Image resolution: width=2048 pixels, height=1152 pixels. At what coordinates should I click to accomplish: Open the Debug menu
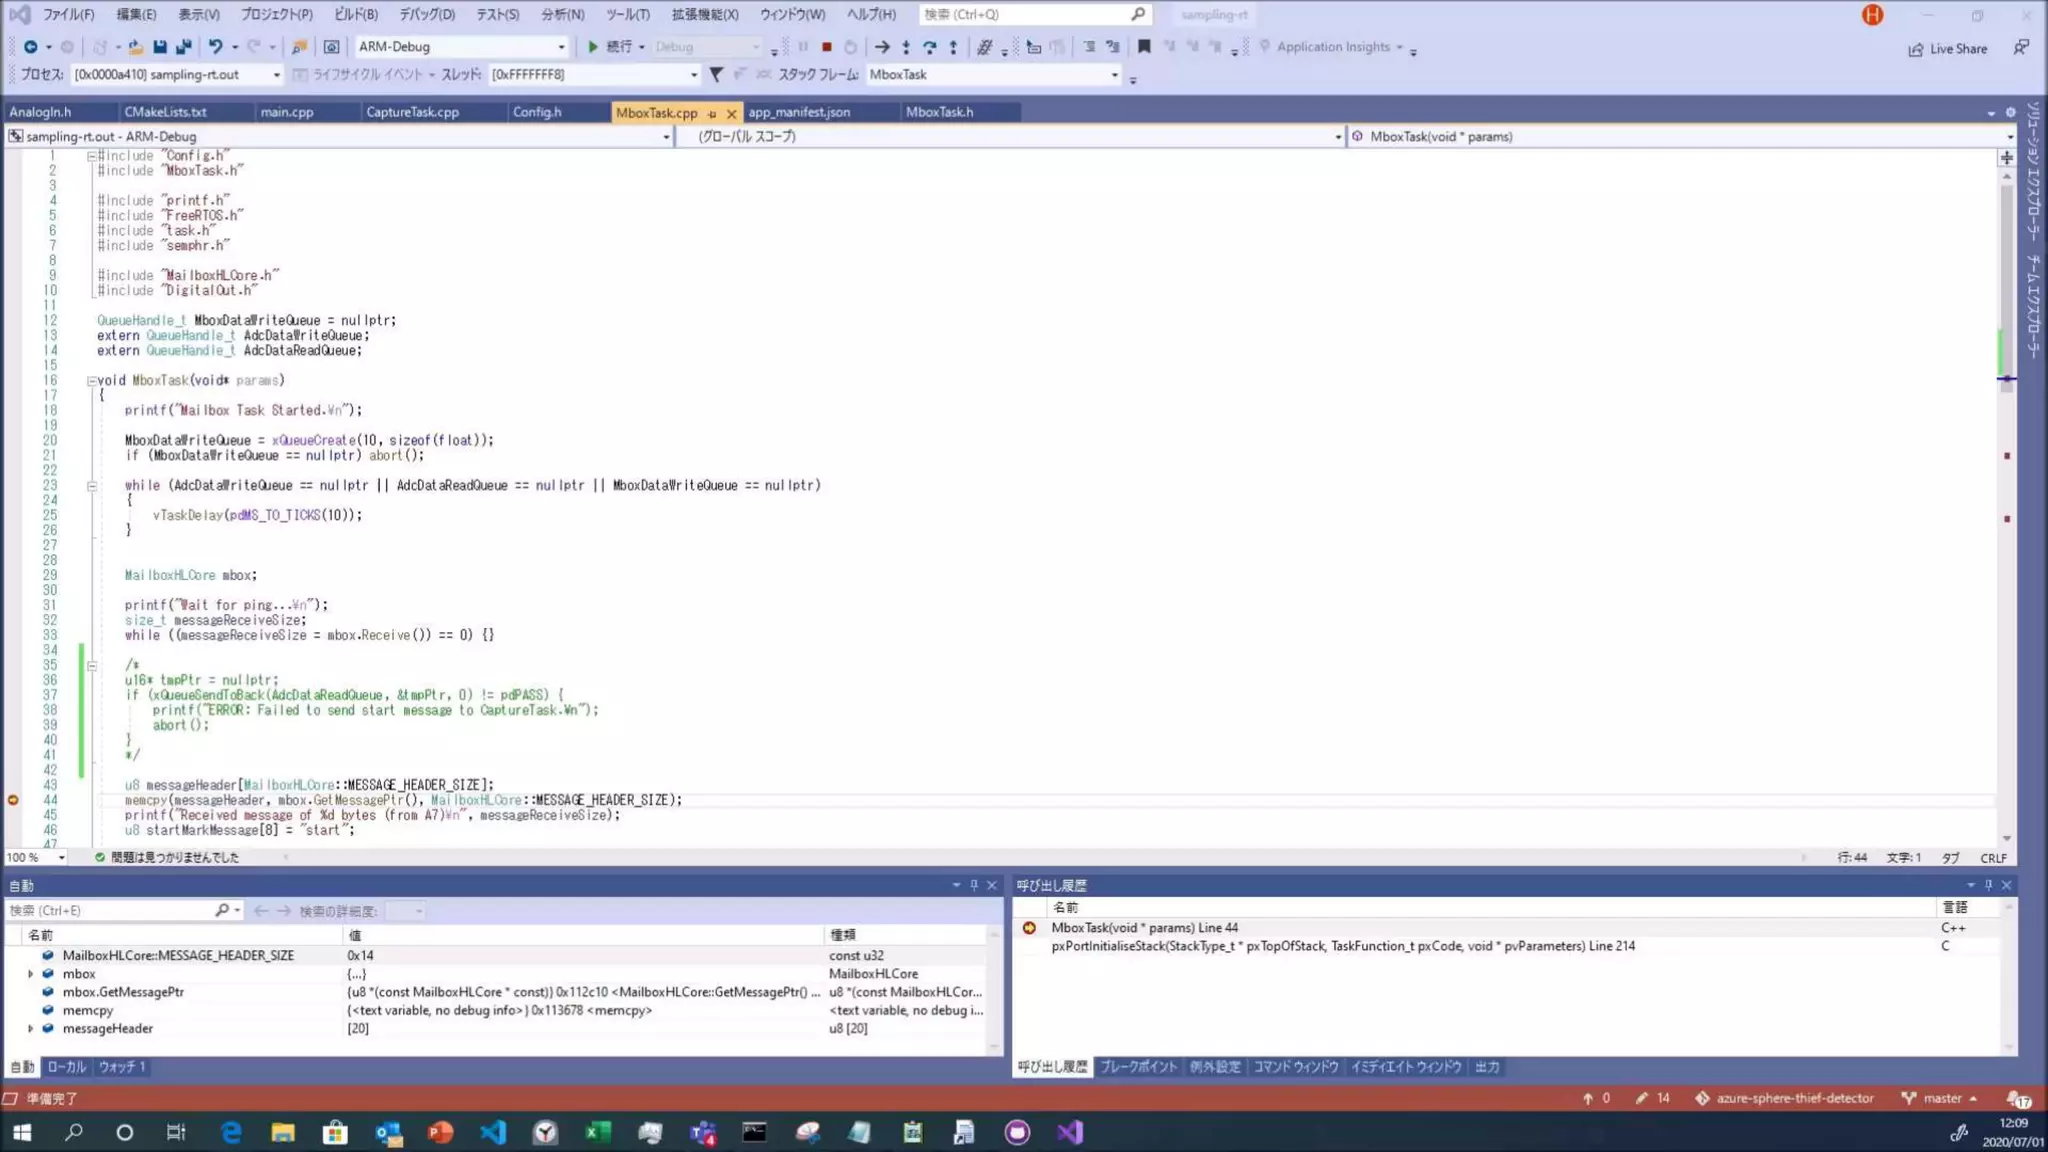[x=427, y=14]
